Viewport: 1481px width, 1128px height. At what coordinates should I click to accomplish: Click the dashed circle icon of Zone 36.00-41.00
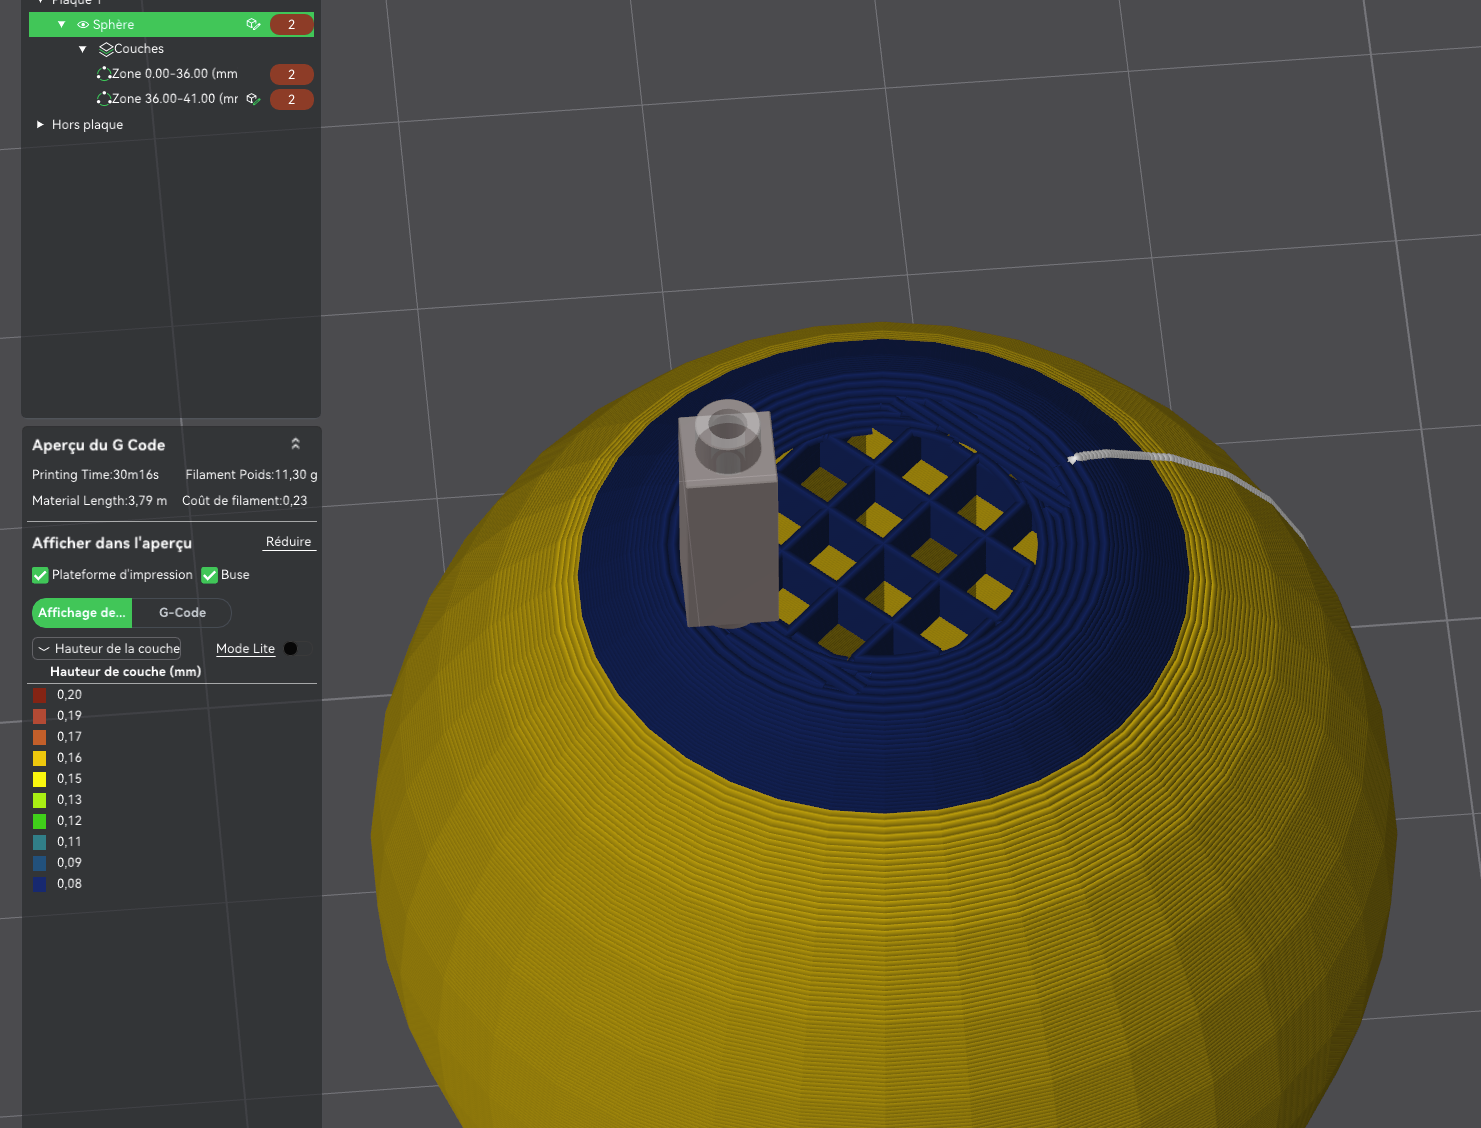point(103,99)
